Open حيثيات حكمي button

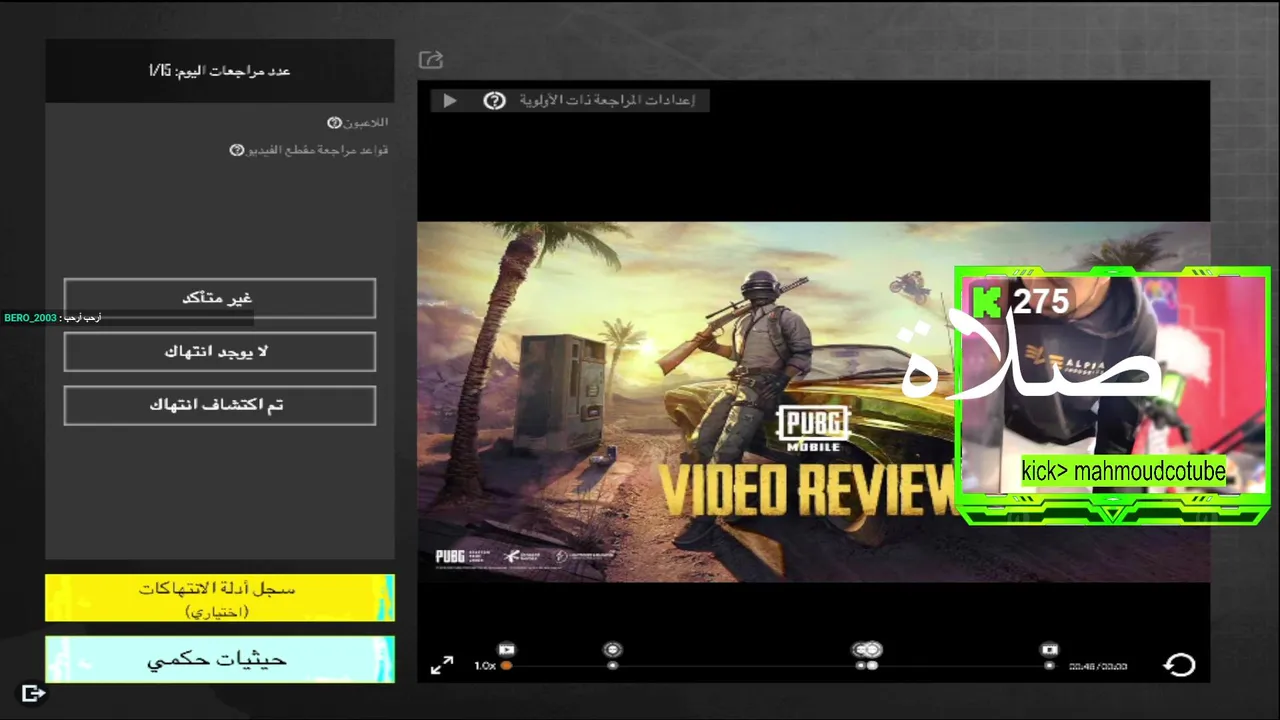(x=219, y=659)
